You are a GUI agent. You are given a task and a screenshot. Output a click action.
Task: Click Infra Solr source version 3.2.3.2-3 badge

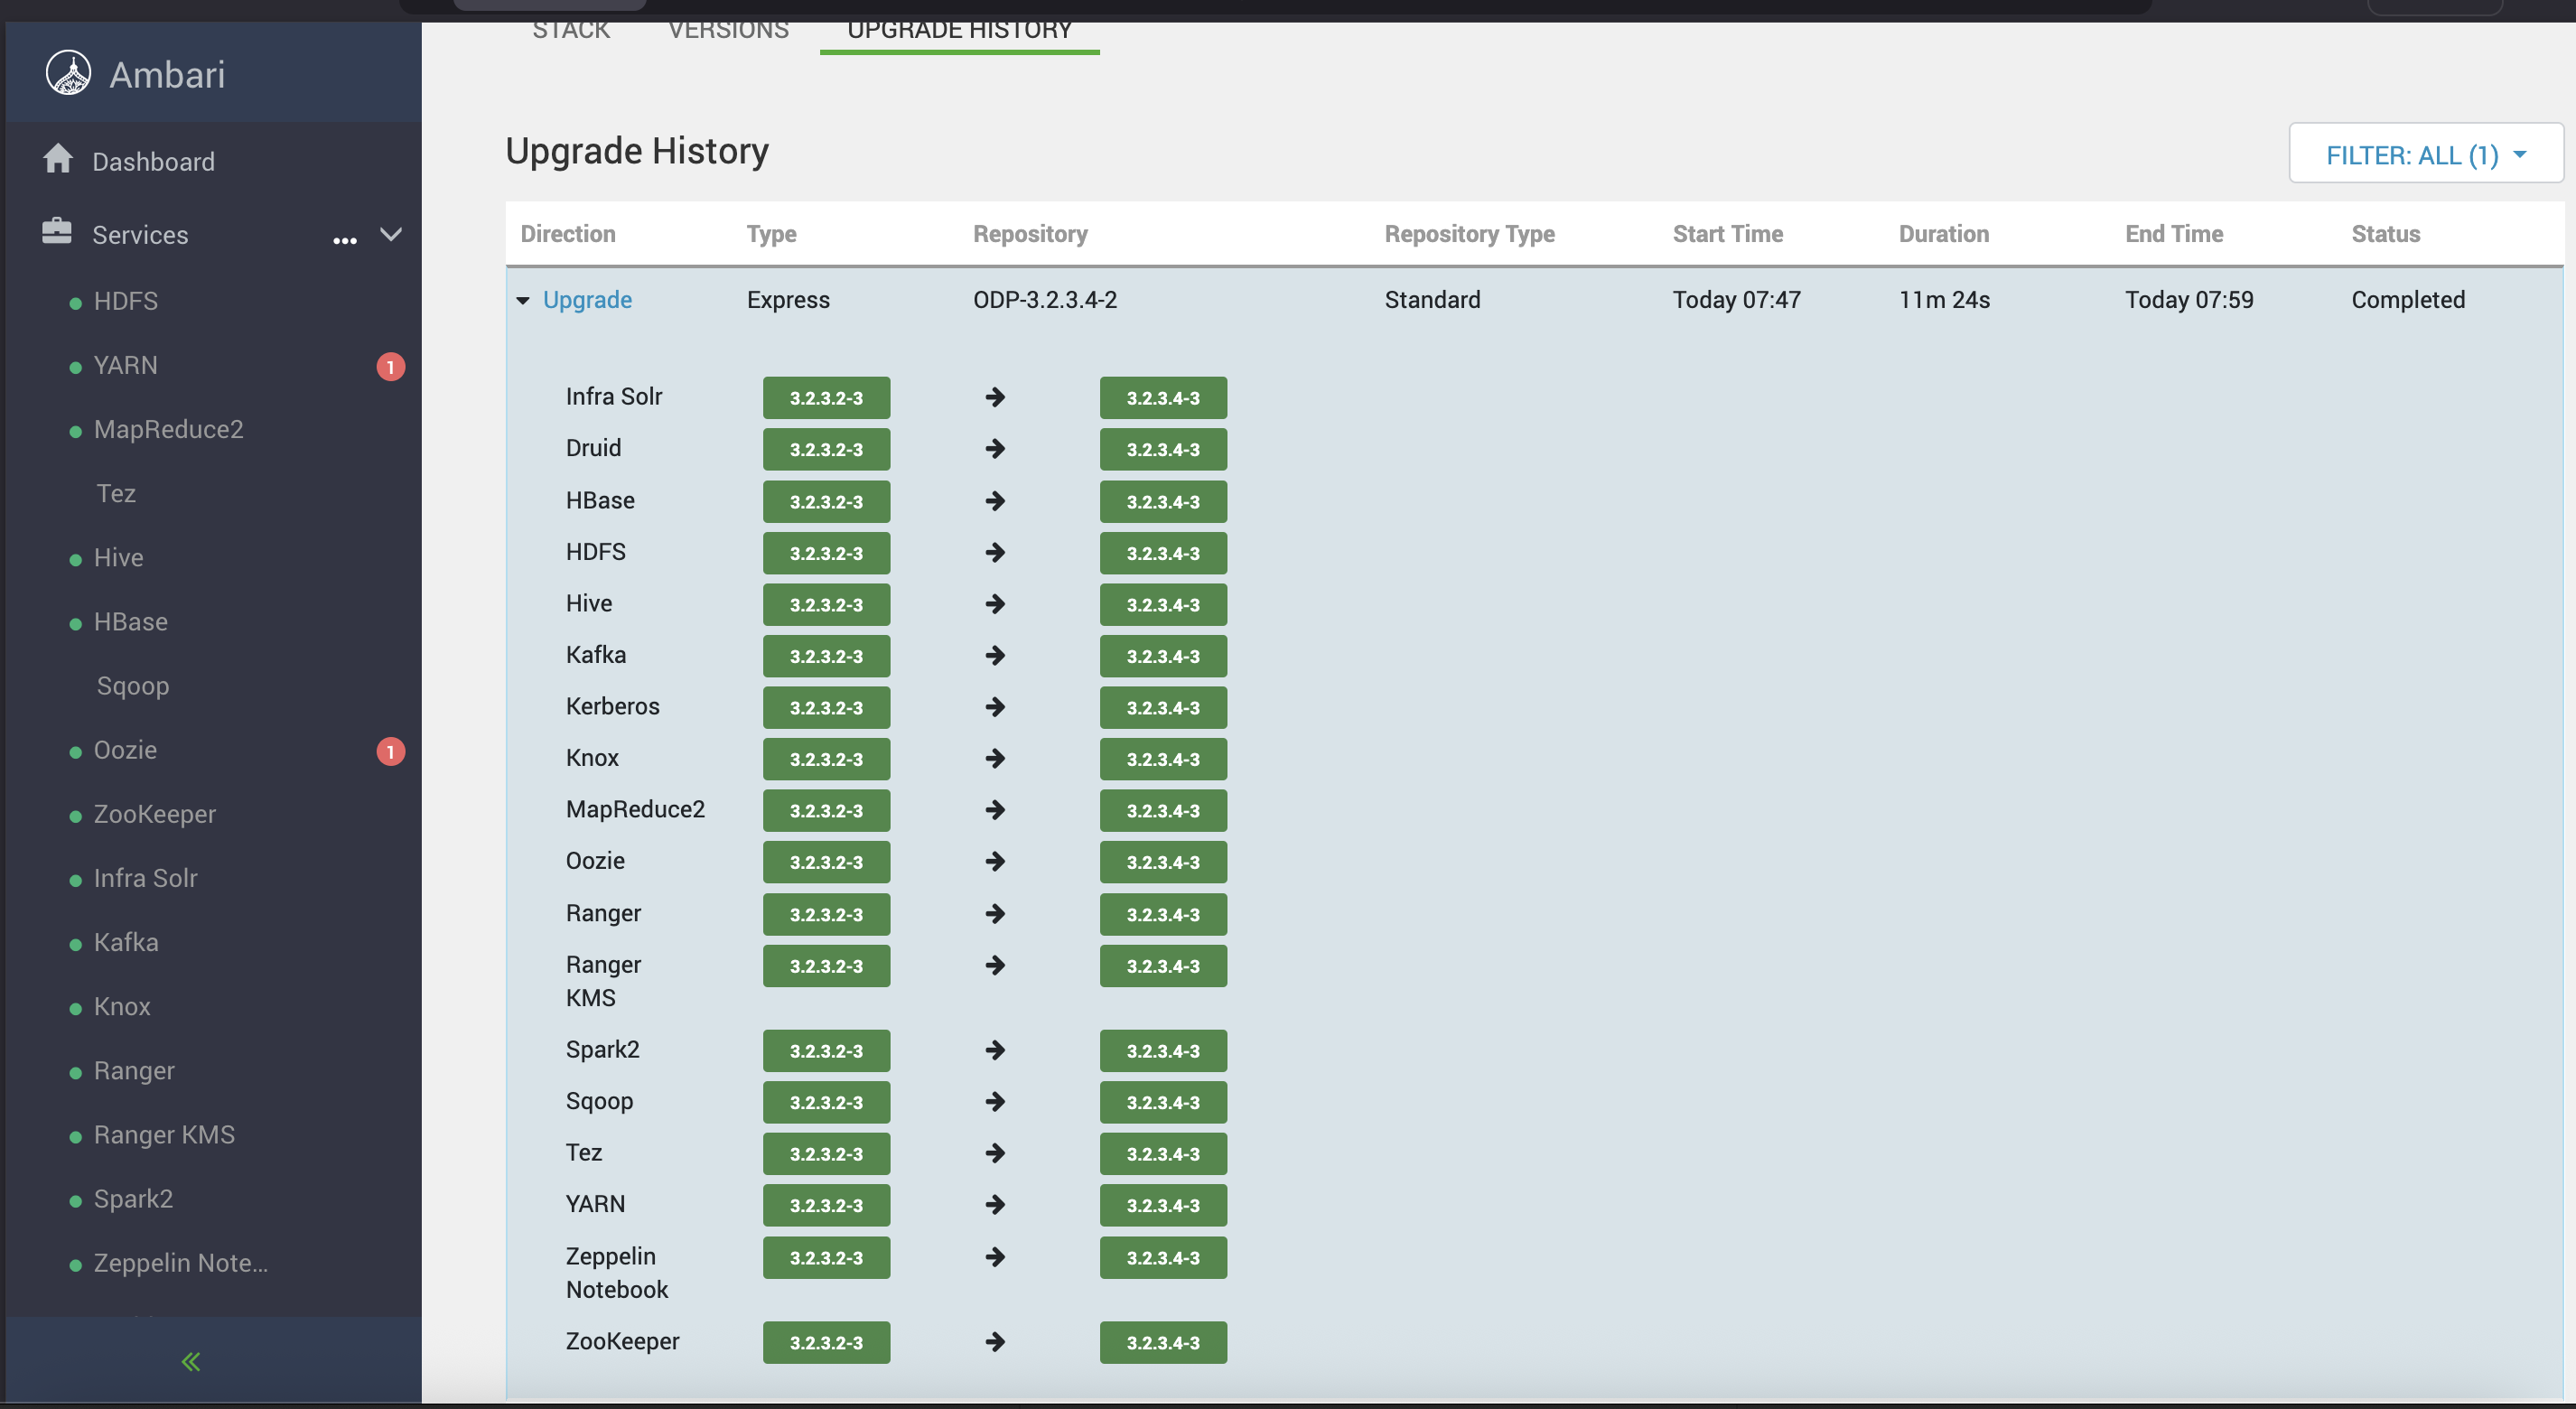[x=826, y=397]
